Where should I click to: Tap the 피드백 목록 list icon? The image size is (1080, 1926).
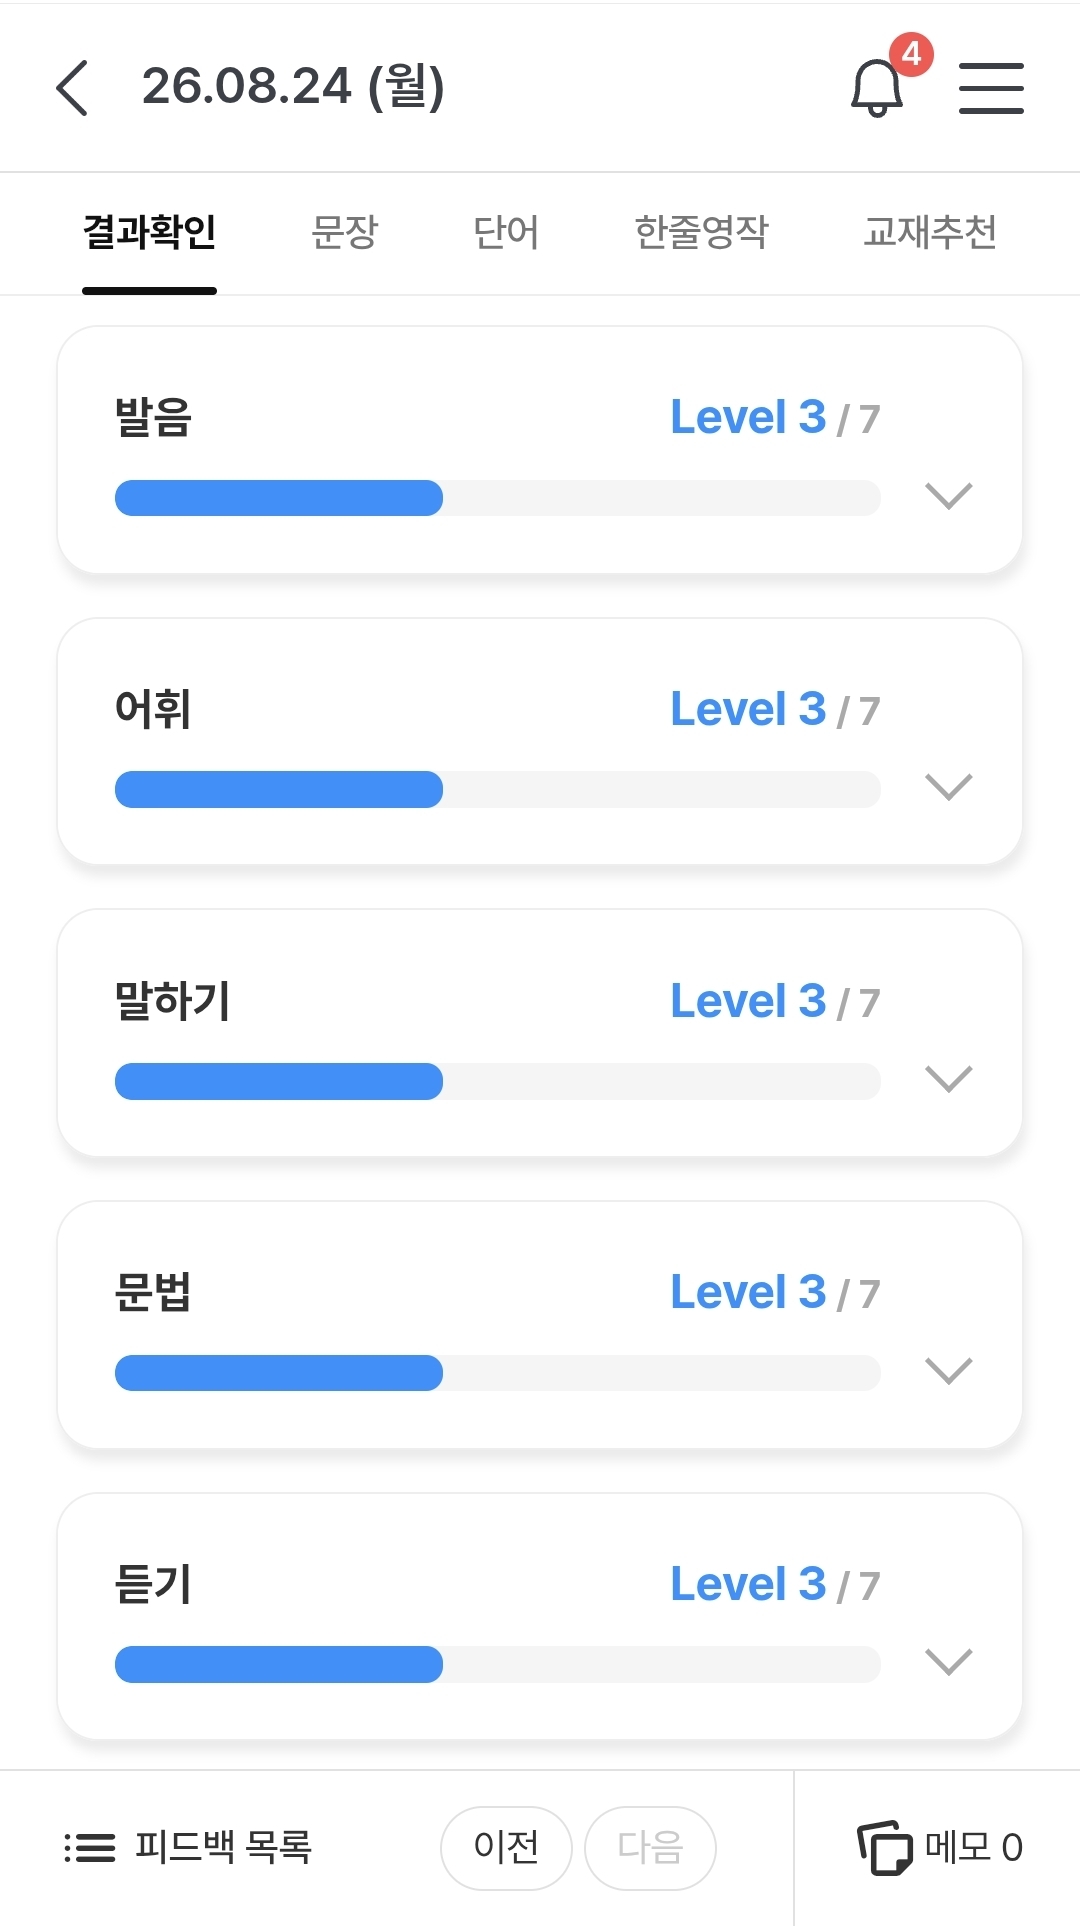[90, 1847]
